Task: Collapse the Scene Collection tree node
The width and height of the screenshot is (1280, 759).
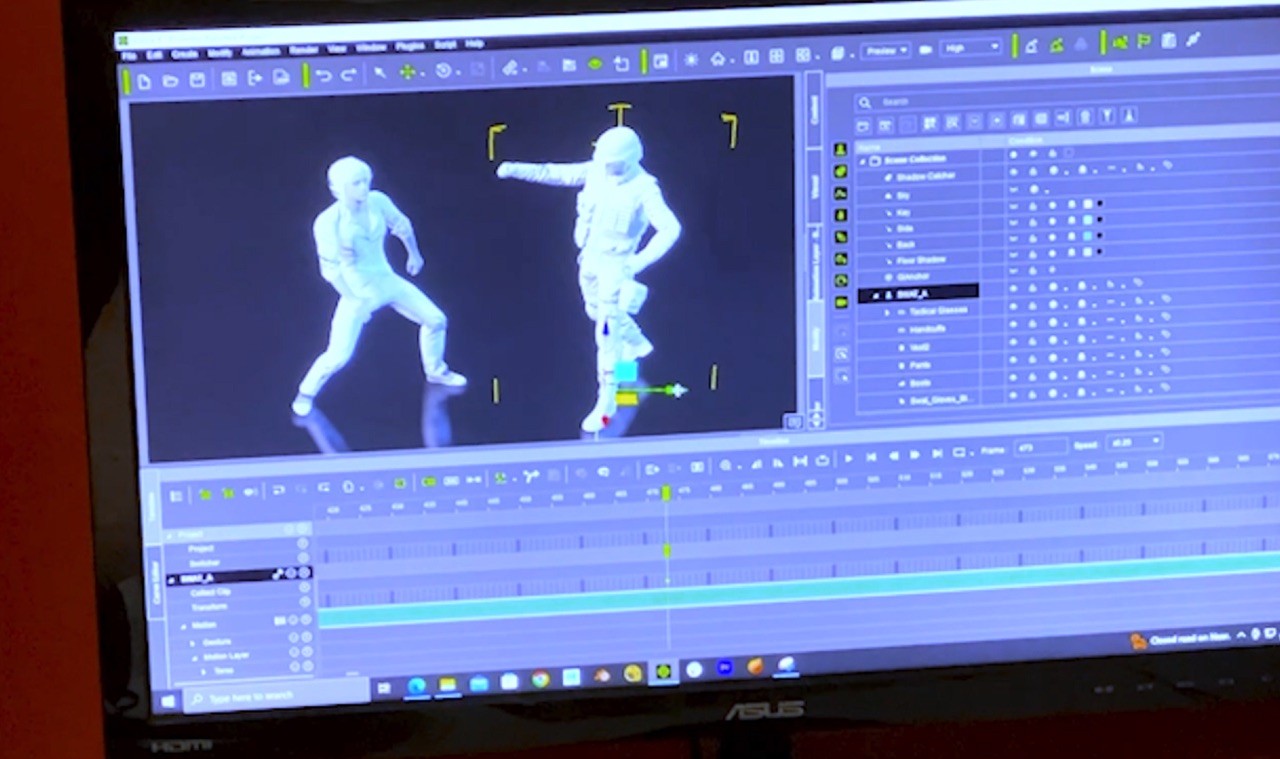Action: coord(865,158)
